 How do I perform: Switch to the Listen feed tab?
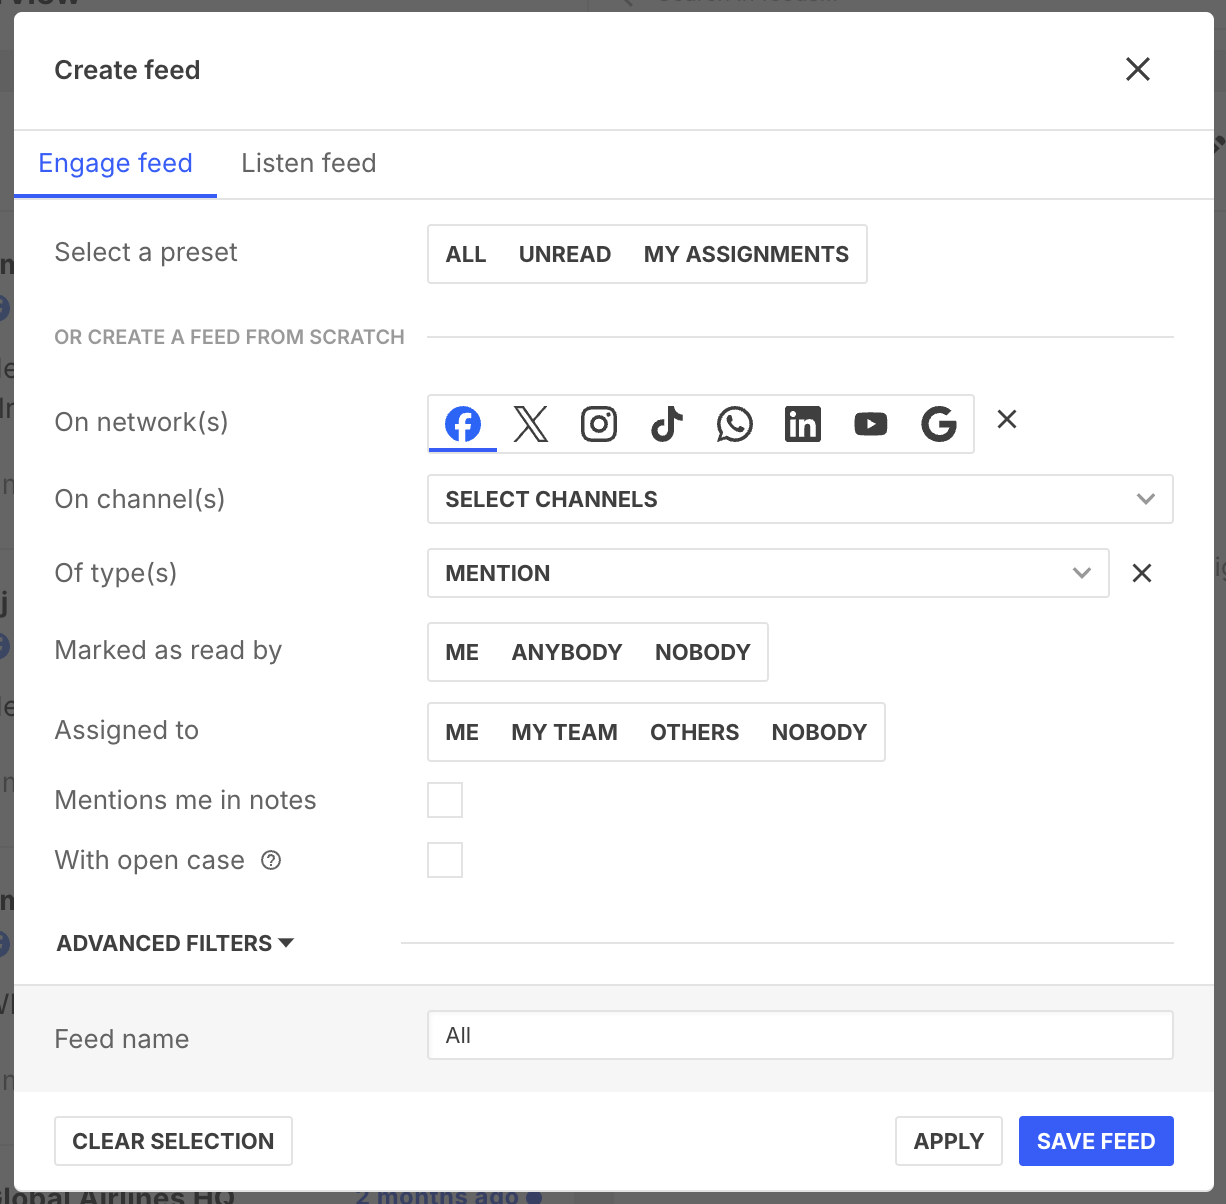click(309, 163)
